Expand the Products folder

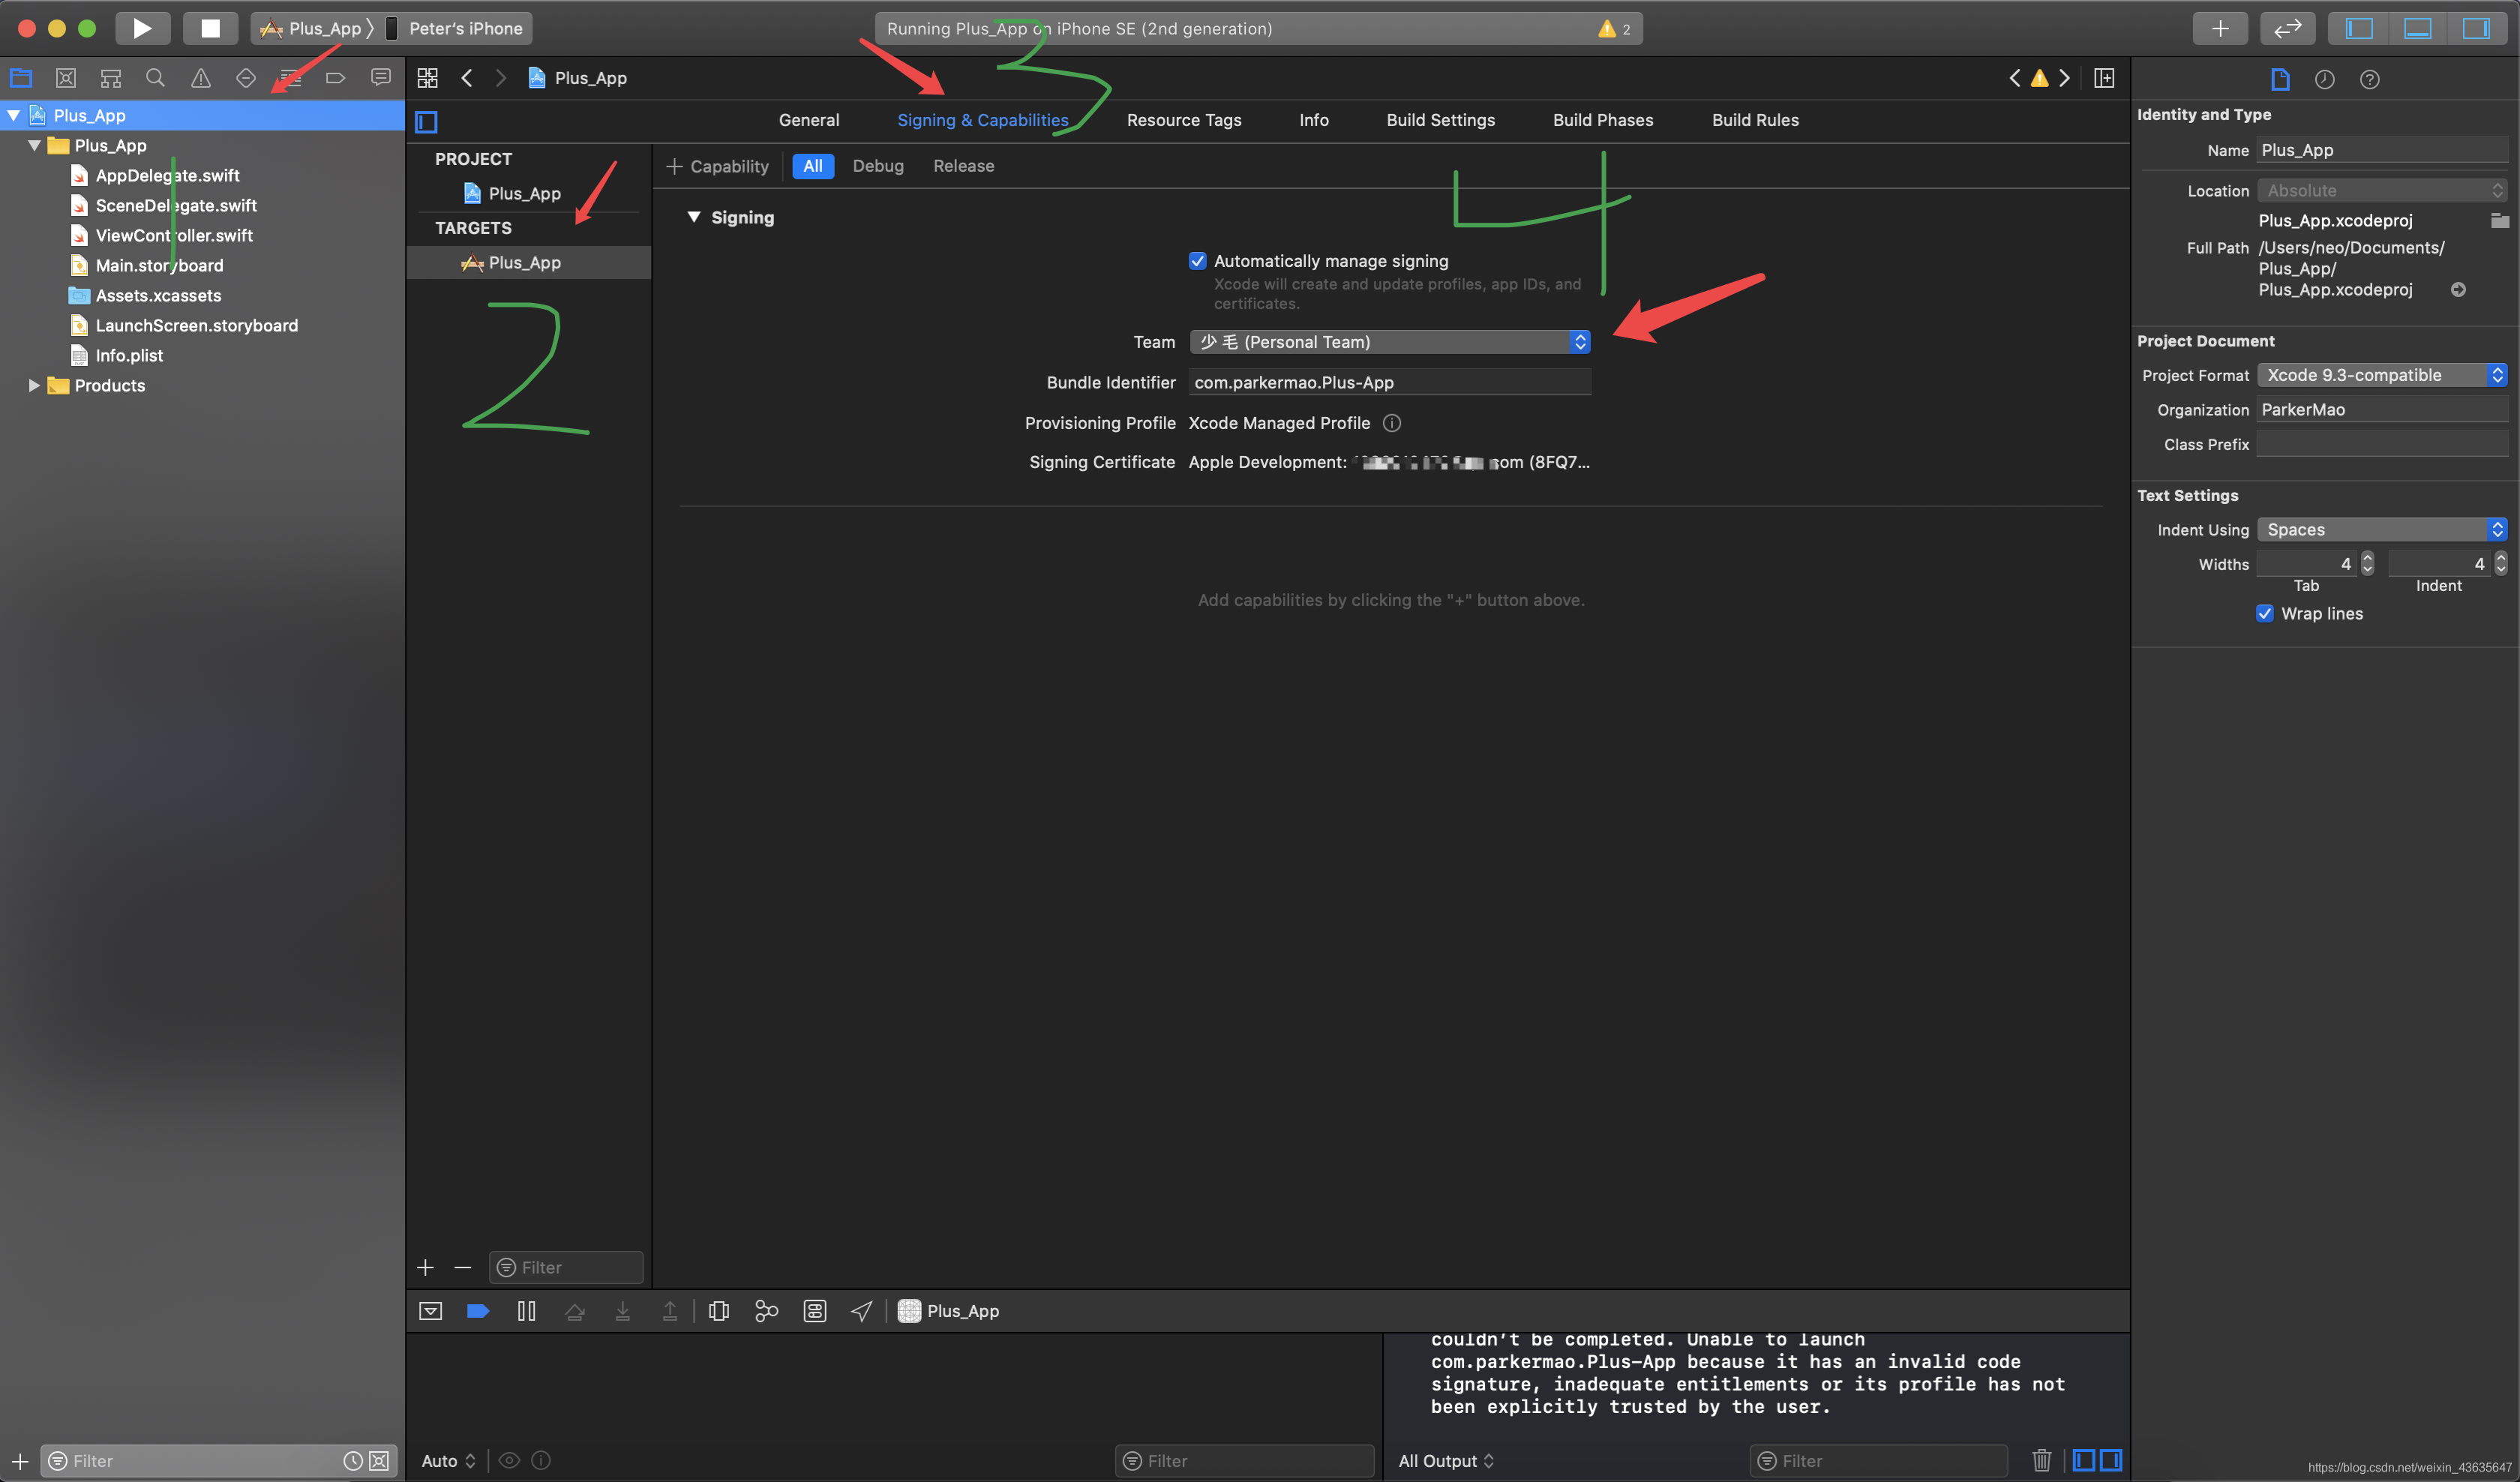(x=34, y=386)
